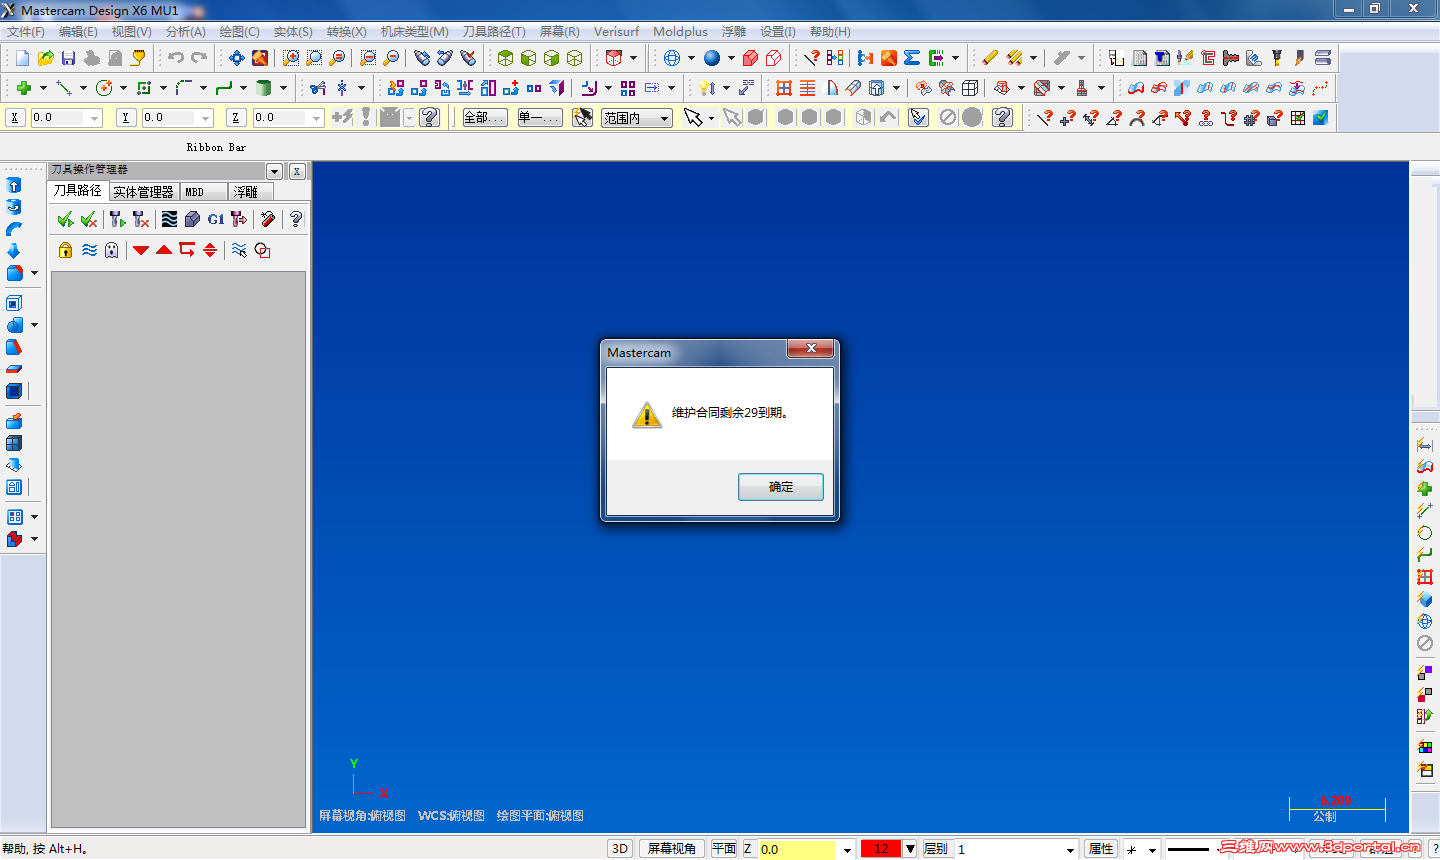Open the help icon on the ribbon bar
Viewport: 1440px width, 860px height.
coord(429,117)
